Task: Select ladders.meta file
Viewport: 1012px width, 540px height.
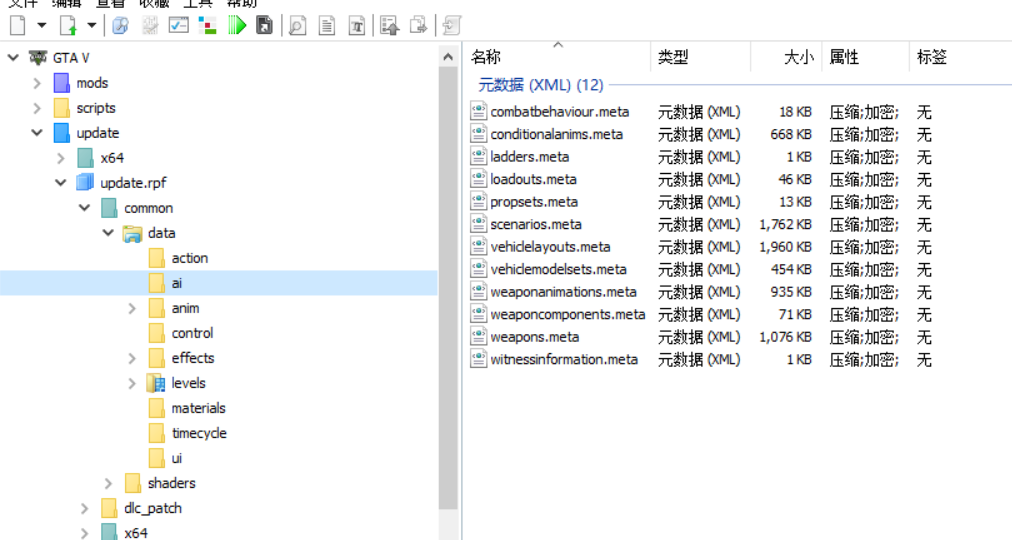Action: (530, 157)
